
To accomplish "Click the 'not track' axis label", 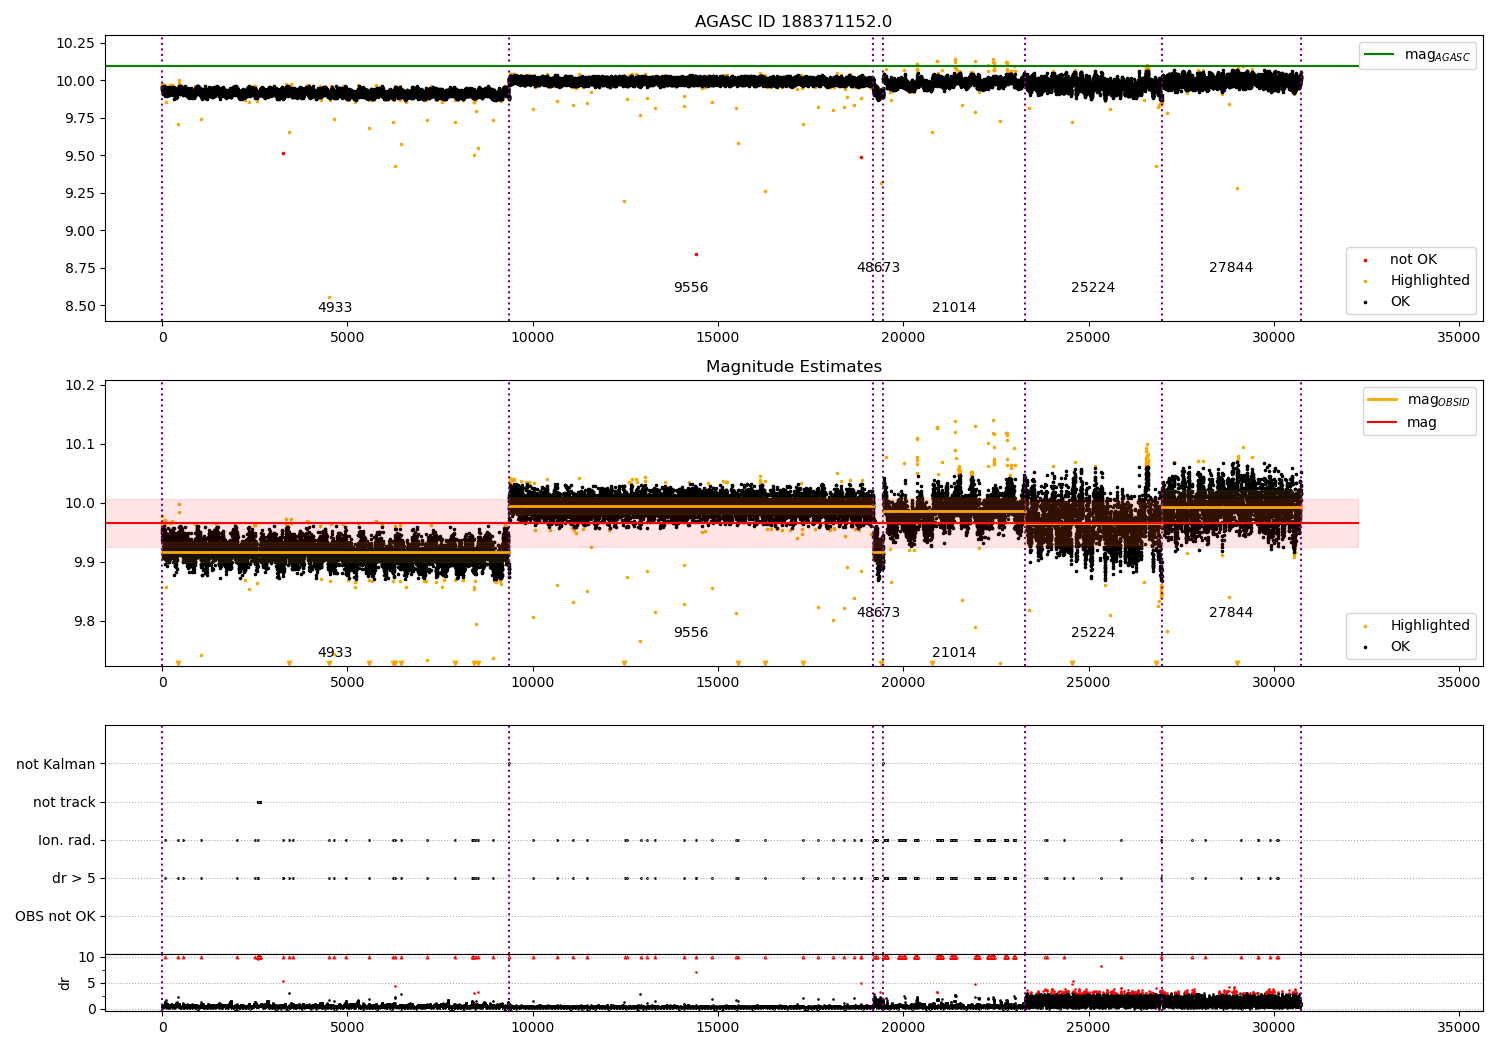I will point(64,802).
